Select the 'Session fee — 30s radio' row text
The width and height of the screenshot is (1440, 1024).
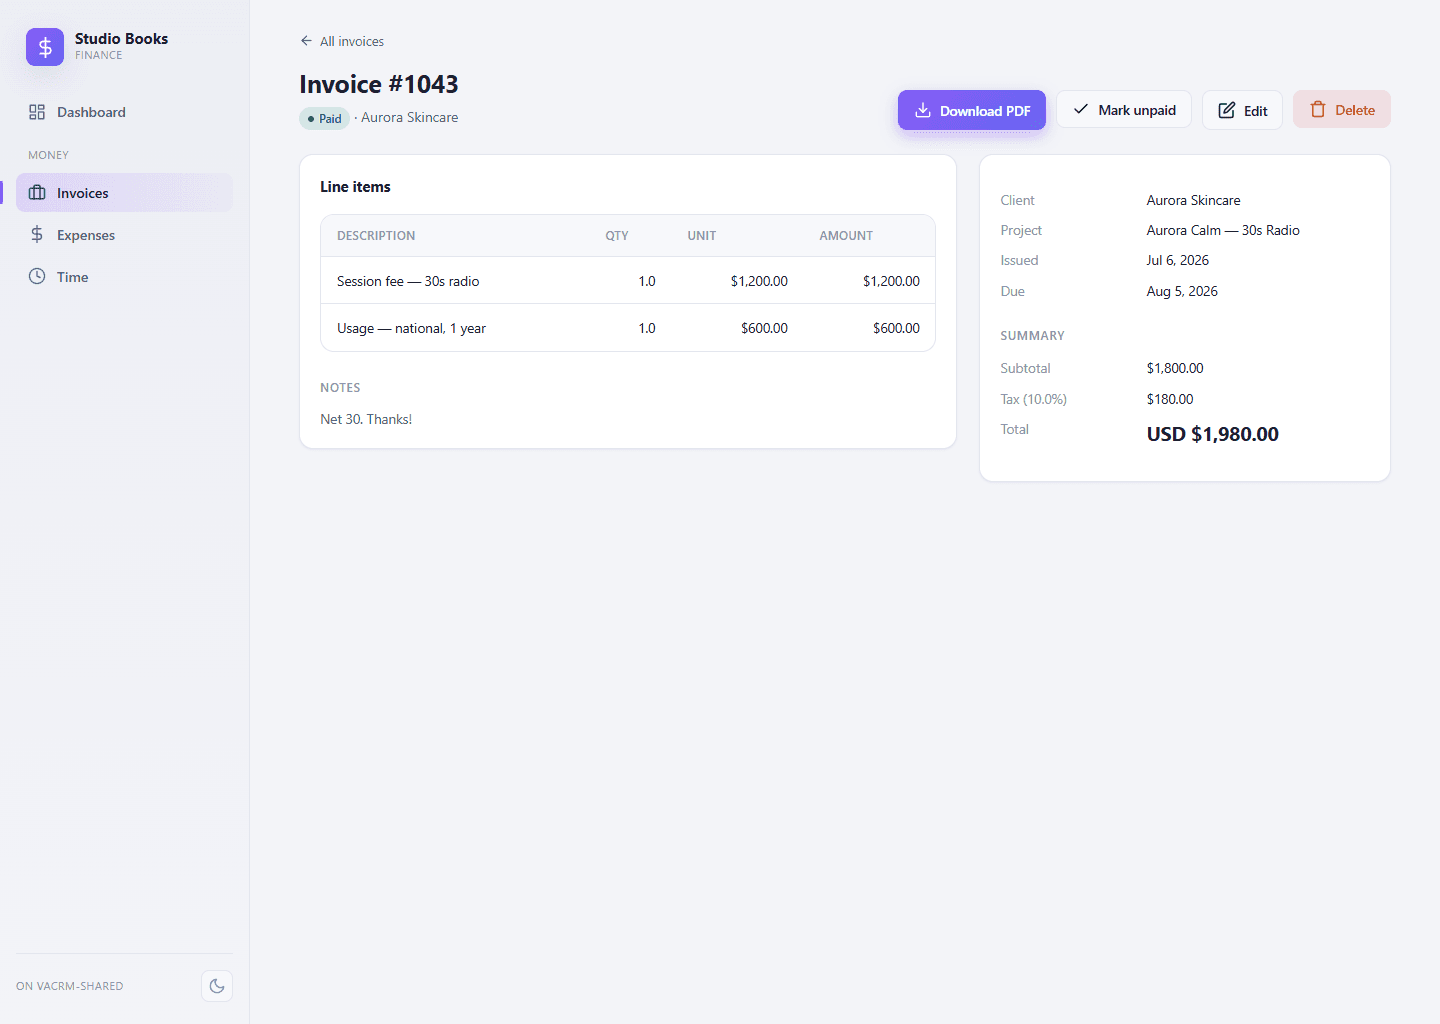pos(408,281)
